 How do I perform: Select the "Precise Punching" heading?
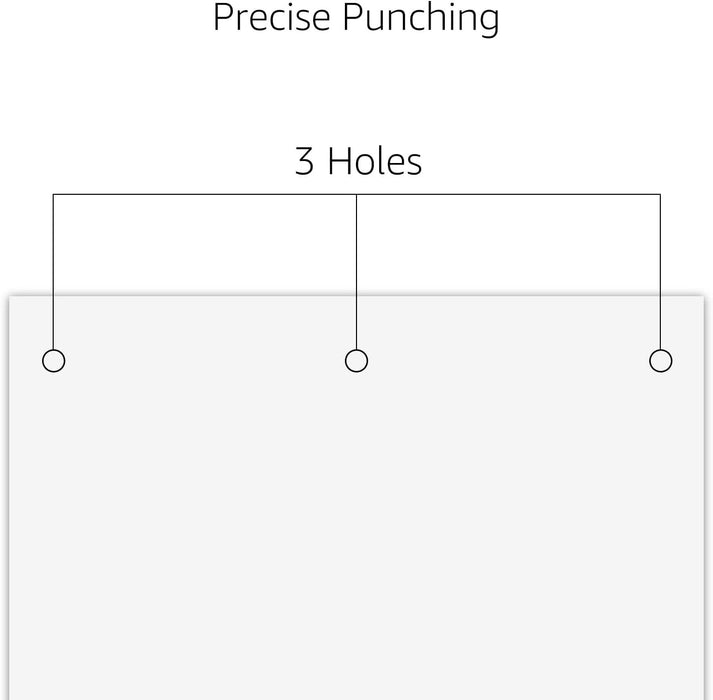[x=356, y=18]
